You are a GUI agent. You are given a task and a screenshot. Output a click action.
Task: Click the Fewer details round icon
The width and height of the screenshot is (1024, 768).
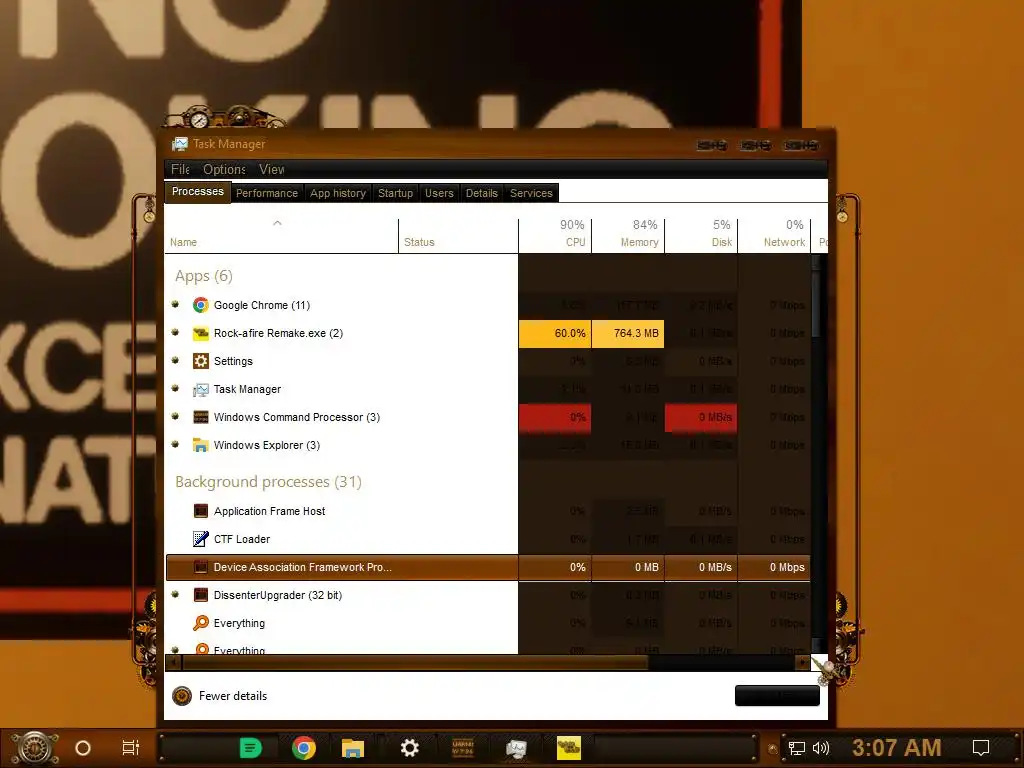pos(182,696)
